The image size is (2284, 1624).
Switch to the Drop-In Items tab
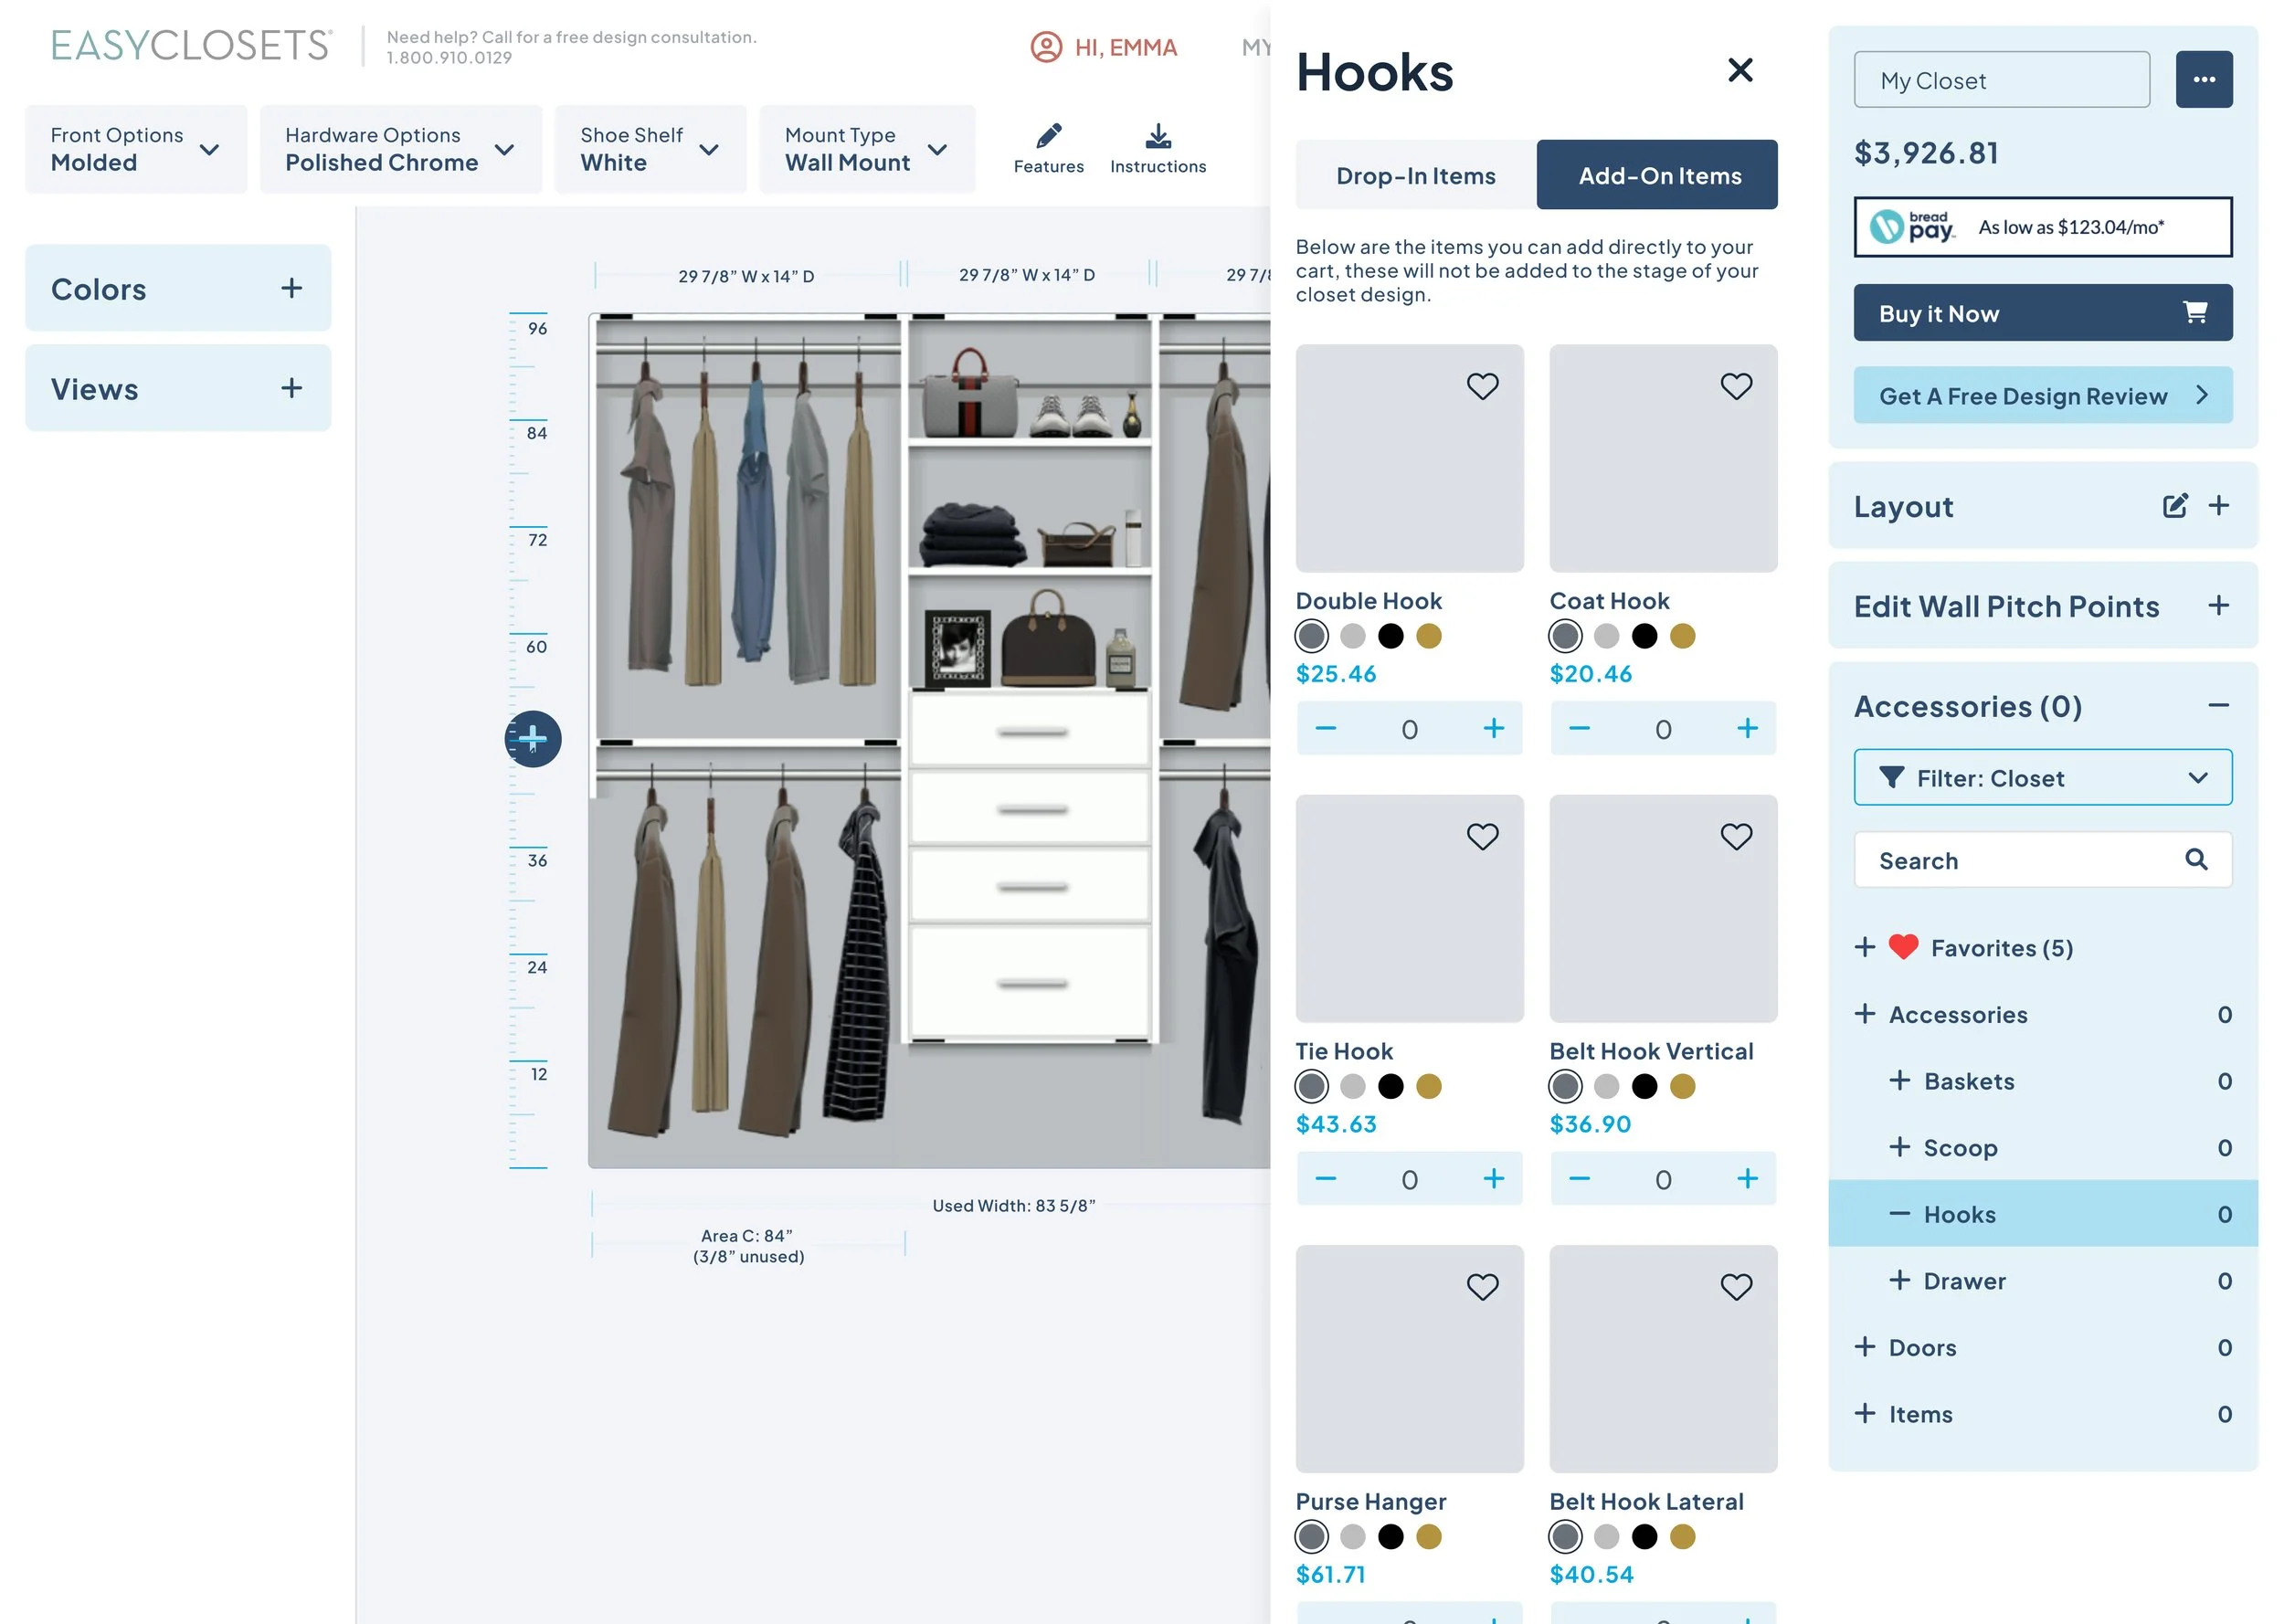coord(1414,174)
